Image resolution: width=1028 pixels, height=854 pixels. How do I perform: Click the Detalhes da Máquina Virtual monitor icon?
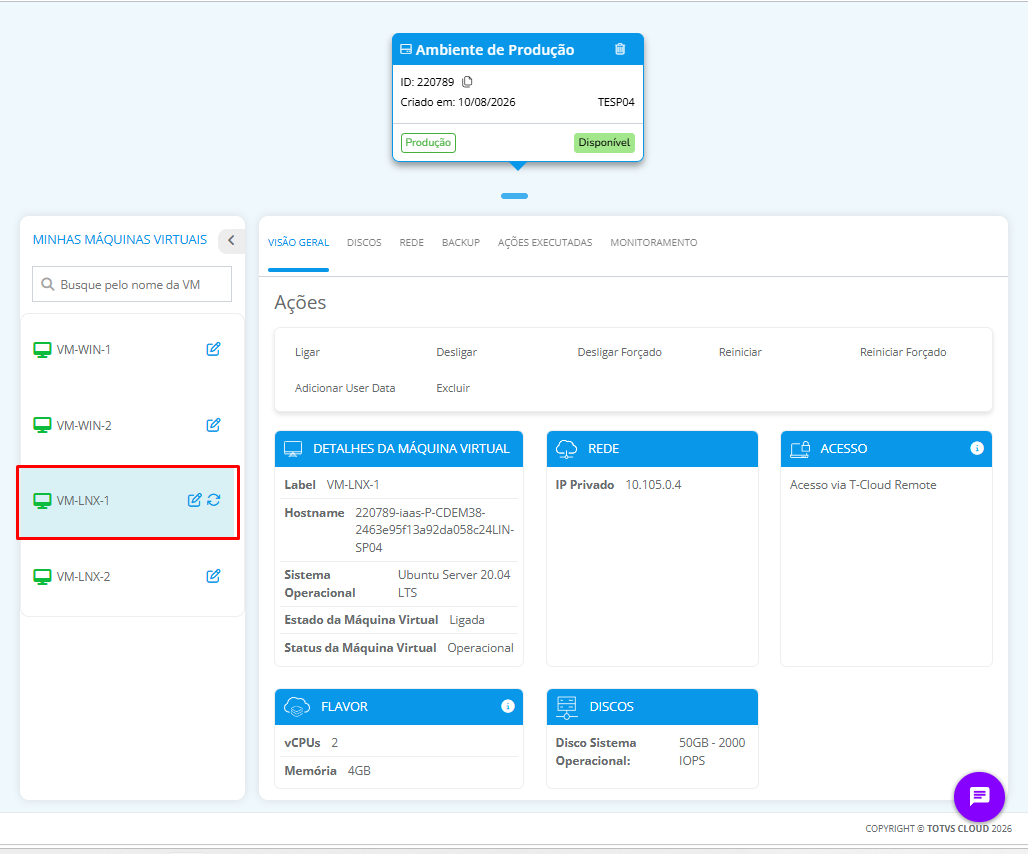[x=293, y=449]
